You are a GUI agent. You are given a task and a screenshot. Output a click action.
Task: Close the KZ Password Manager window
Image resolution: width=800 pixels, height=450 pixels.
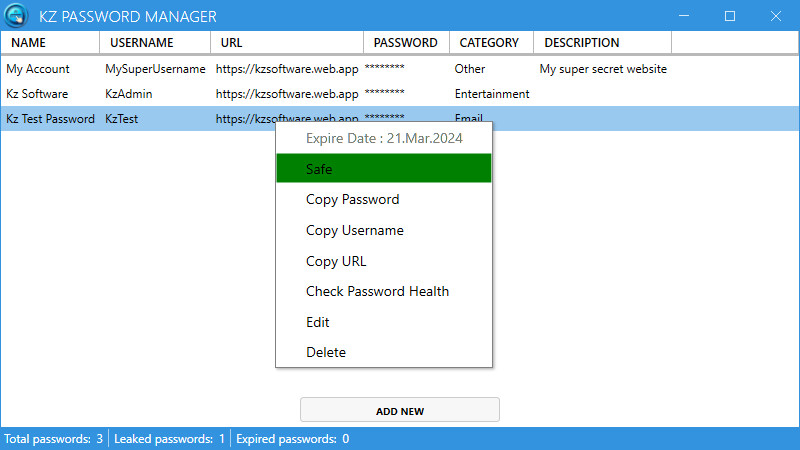point(776,16)
